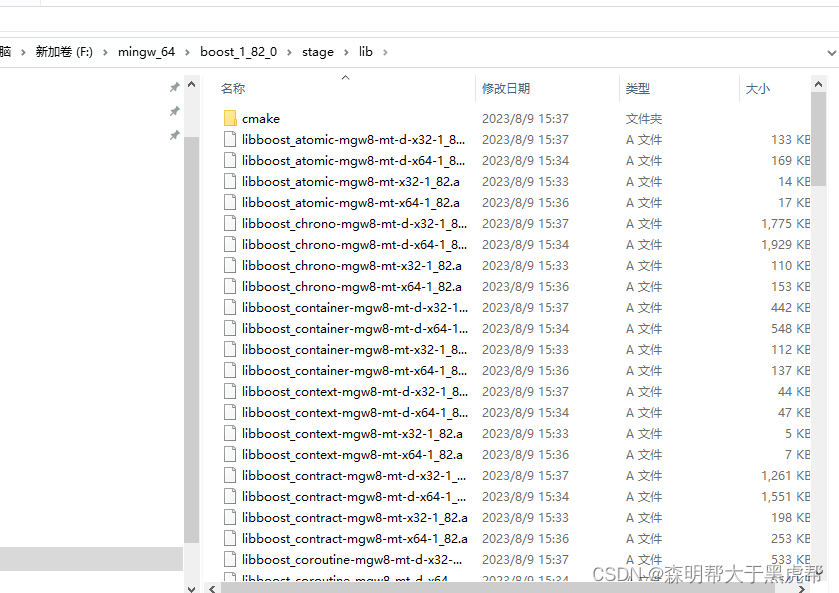
Task: Click the navigation pane scrollbar thumb
Action: tap(192, 339)
